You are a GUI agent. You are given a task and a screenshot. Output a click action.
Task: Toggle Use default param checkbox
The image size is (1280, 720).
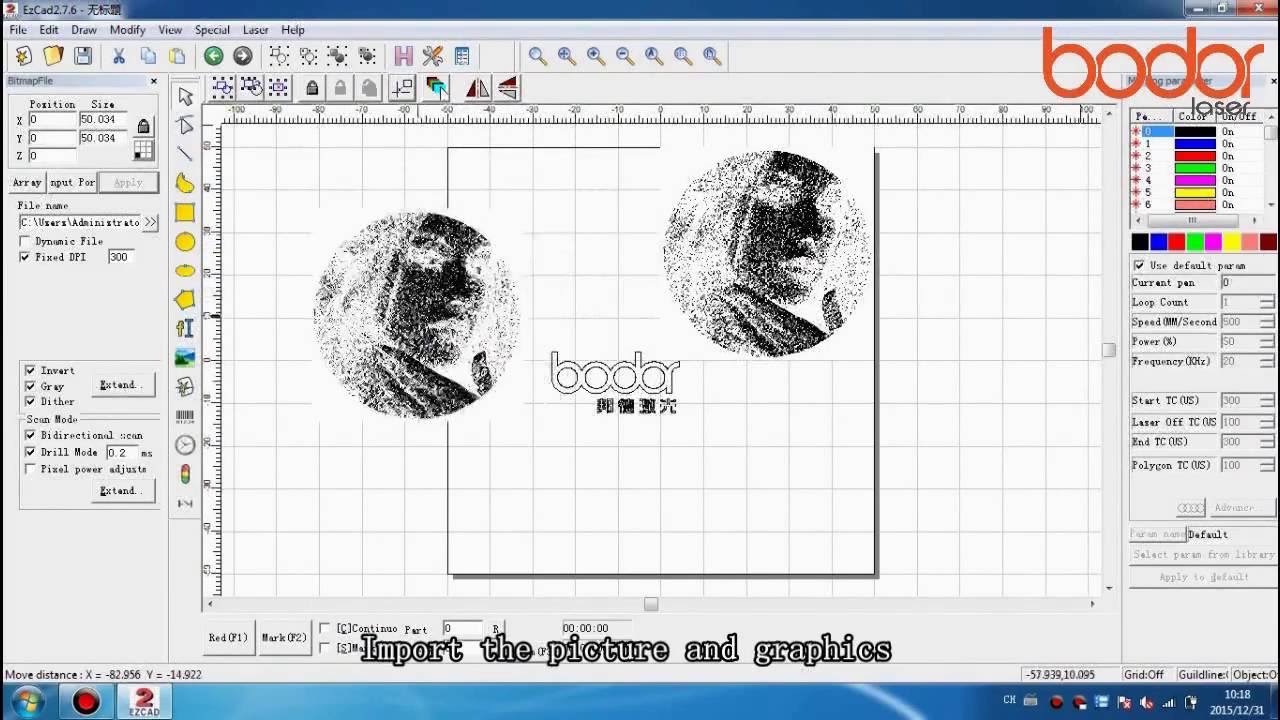[1139, 265]
